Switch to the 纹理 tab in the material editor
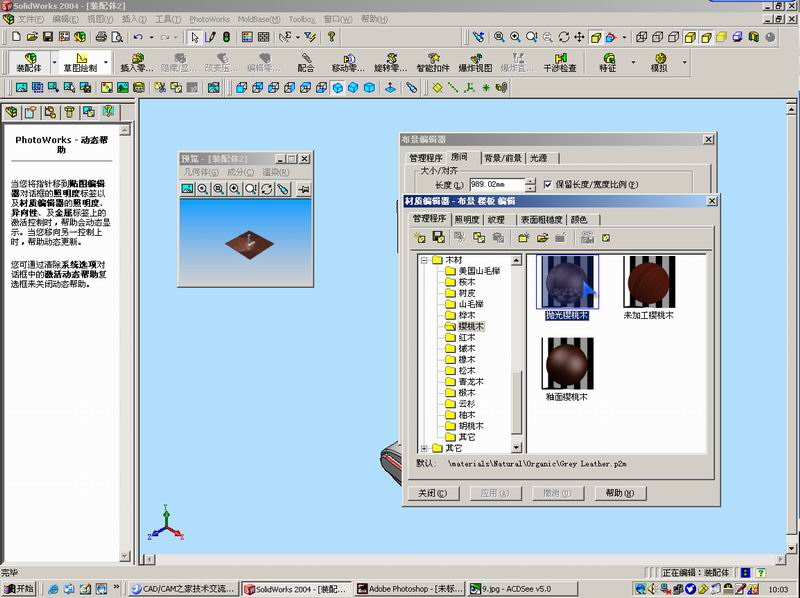Image resolution: width=800 pixels, height=598 pixels. pos(496,219)
